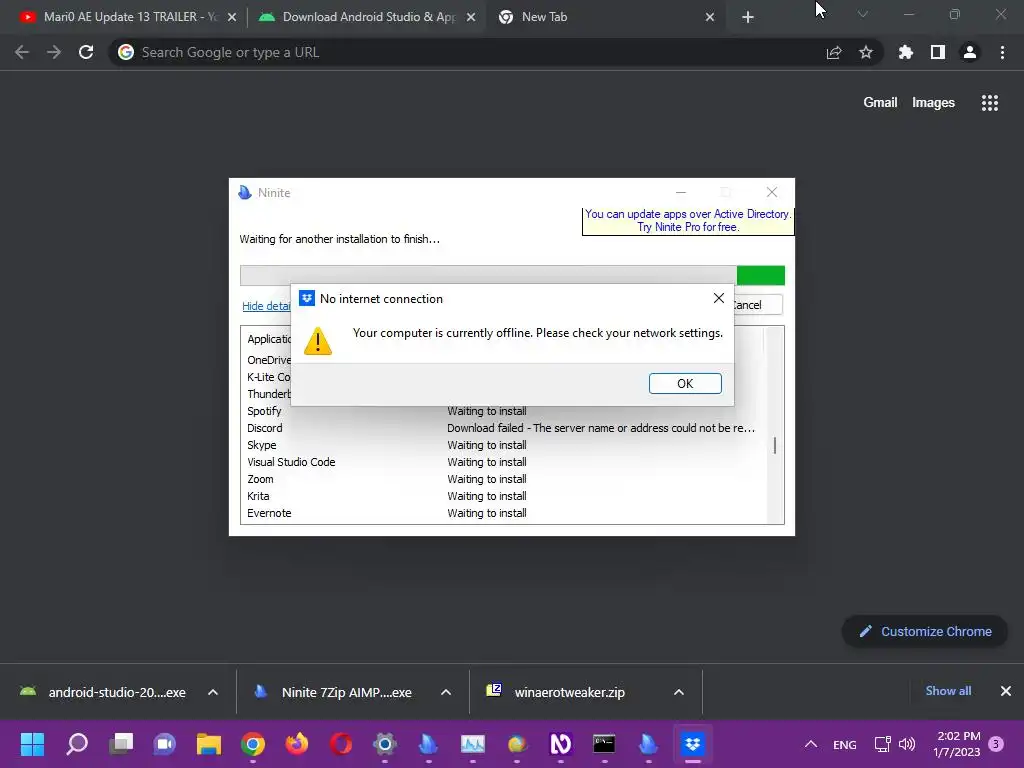Open a new browser tab with plus button
This screenshot has width=1024, height=768.
pos(748,18)
